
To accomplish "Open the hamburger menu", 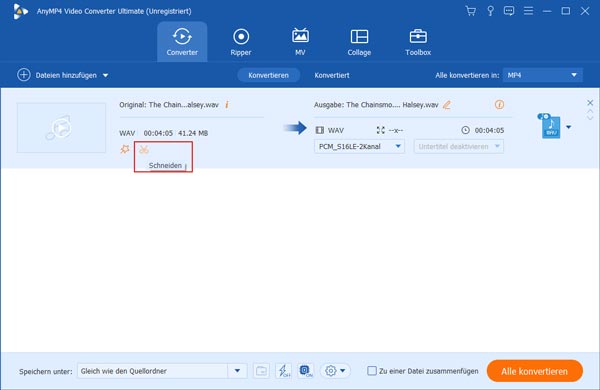I will click(x=528, y=11).
